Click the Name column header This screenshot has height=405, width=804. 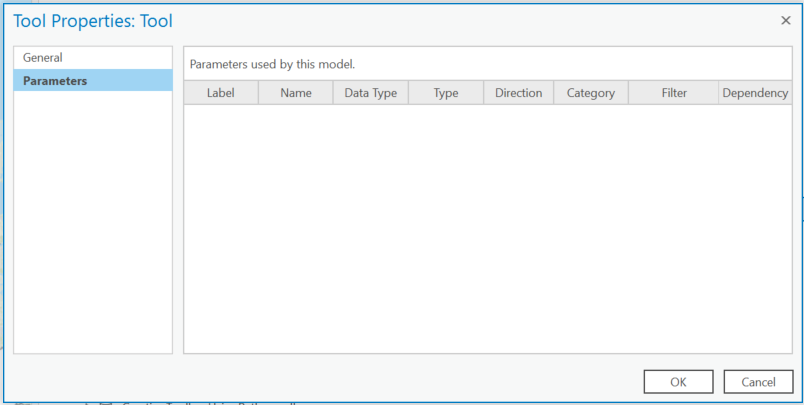pyautogui.click(x=296, y=93)
